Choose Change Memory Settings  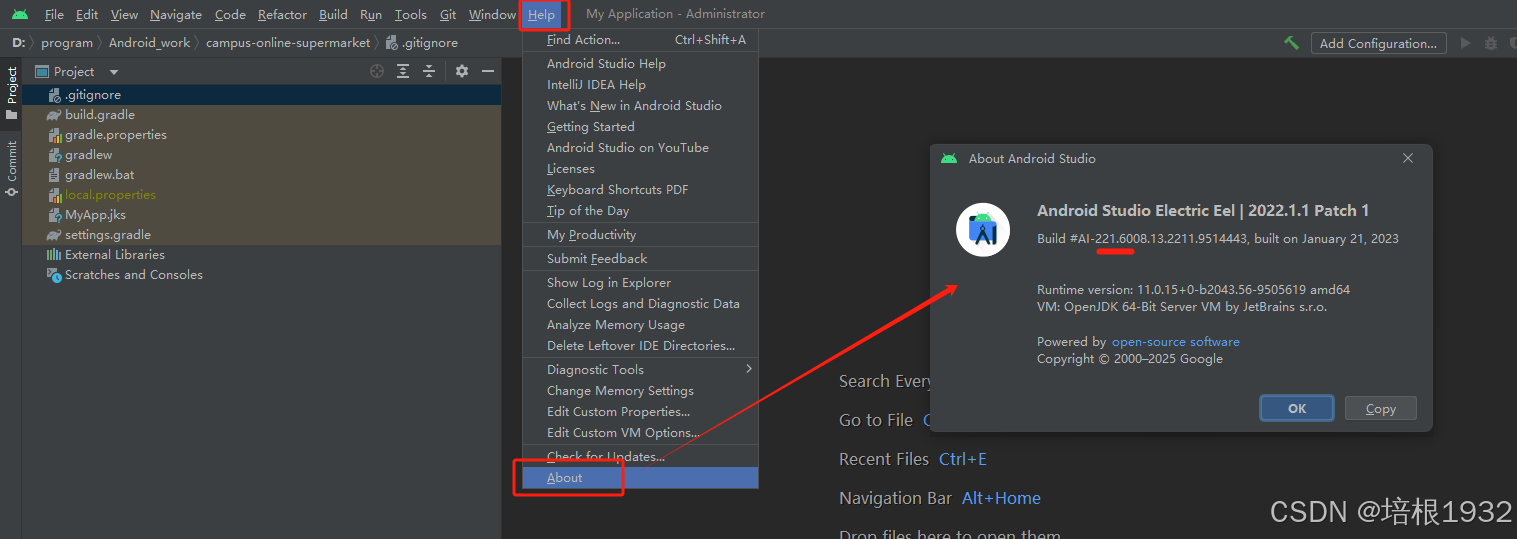pyautogui.click(x=640, y=390)
